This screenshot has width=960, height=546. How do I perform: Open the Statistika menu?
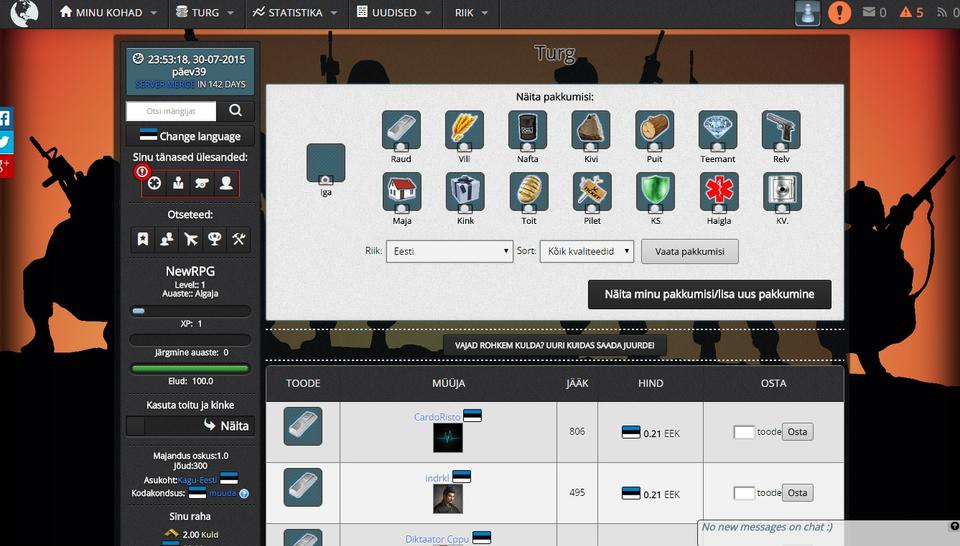click(294, 13)
